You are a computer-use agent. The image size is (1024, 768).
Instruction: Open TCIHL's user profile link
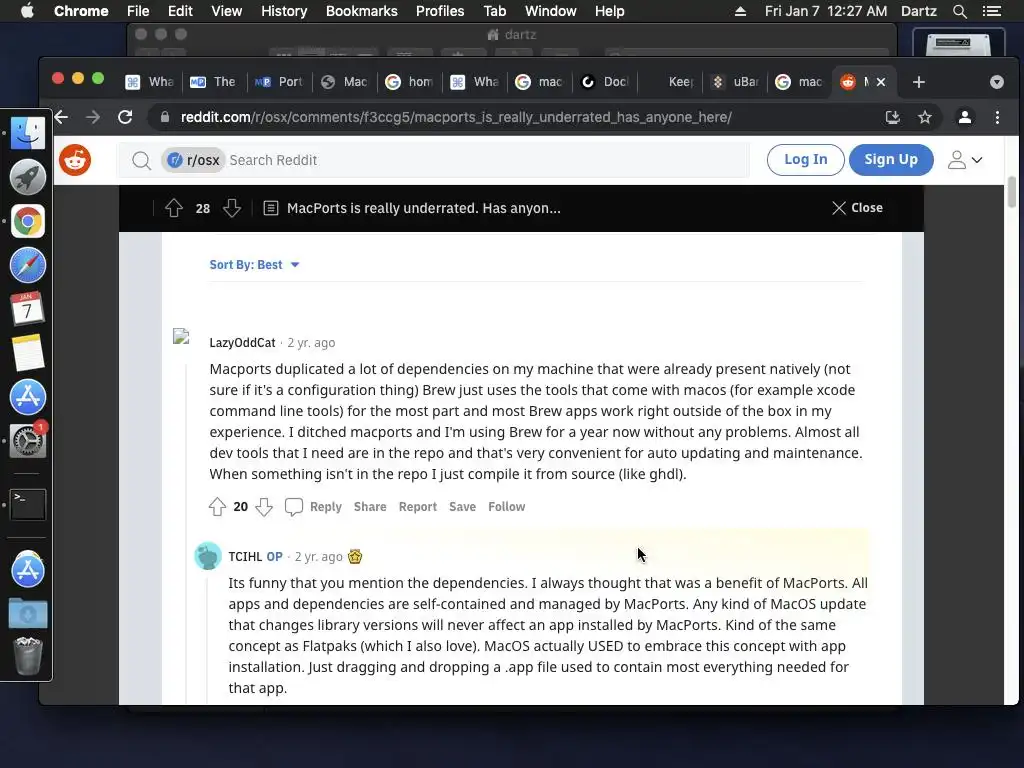pos(245,556)
